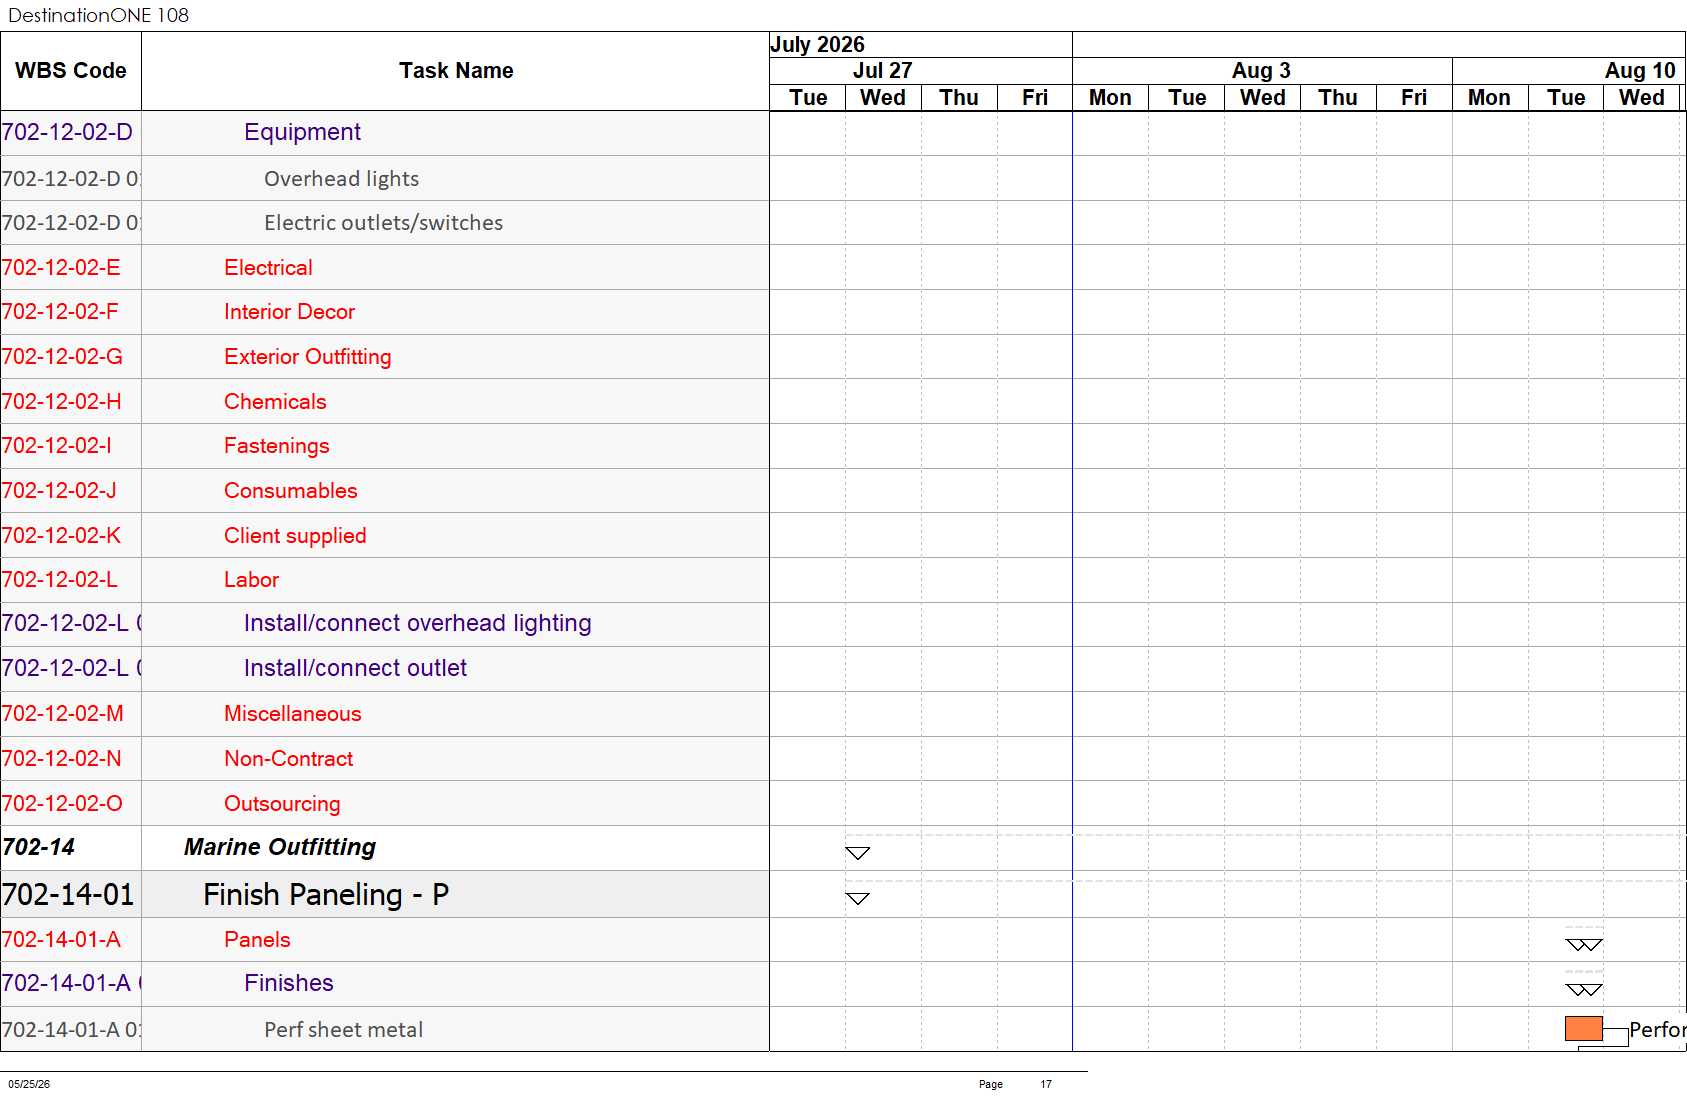Select the Overhead lights task
The height and width of the screenshot is (1097, 1687).
[x=341, y=179]
